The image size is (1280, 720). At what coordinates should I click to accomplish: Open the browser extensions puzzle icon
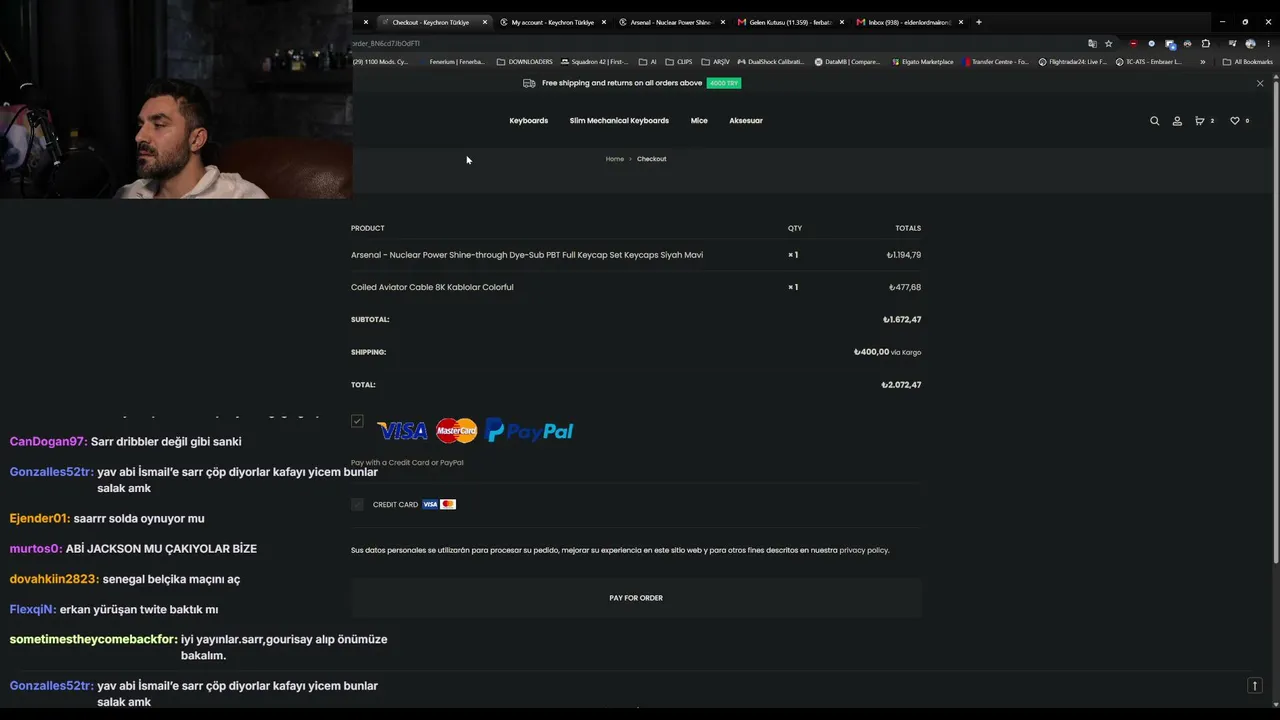point(1205,44)
